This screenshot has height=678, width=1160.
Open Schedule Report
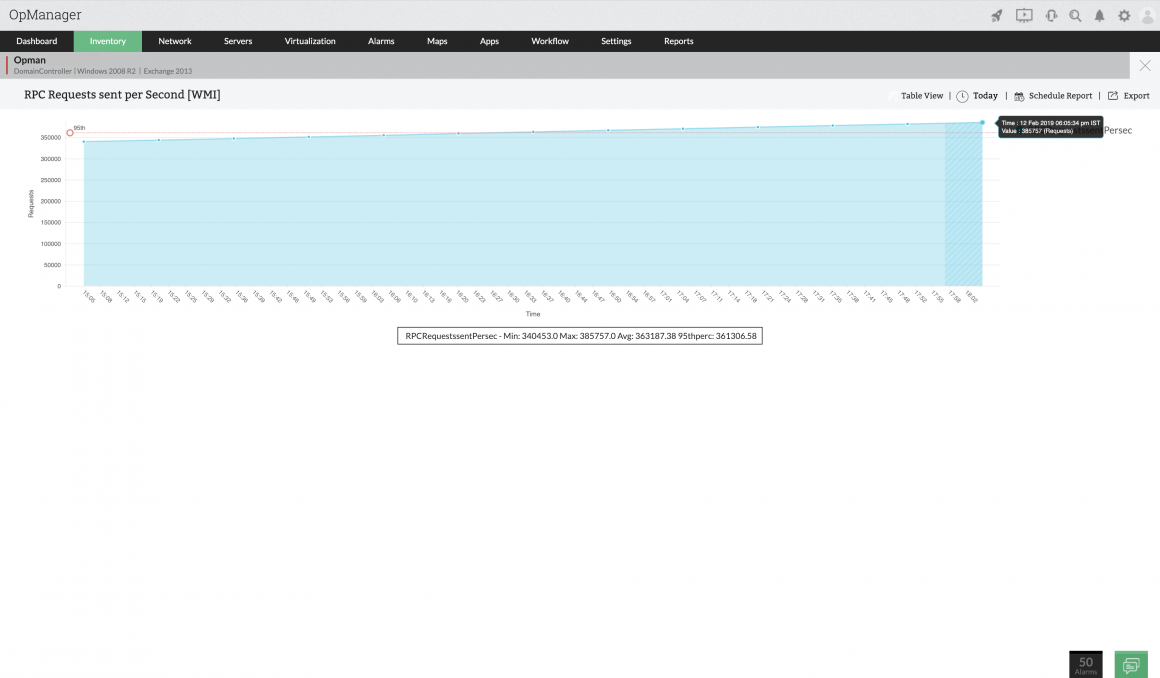coord(1053,95)
